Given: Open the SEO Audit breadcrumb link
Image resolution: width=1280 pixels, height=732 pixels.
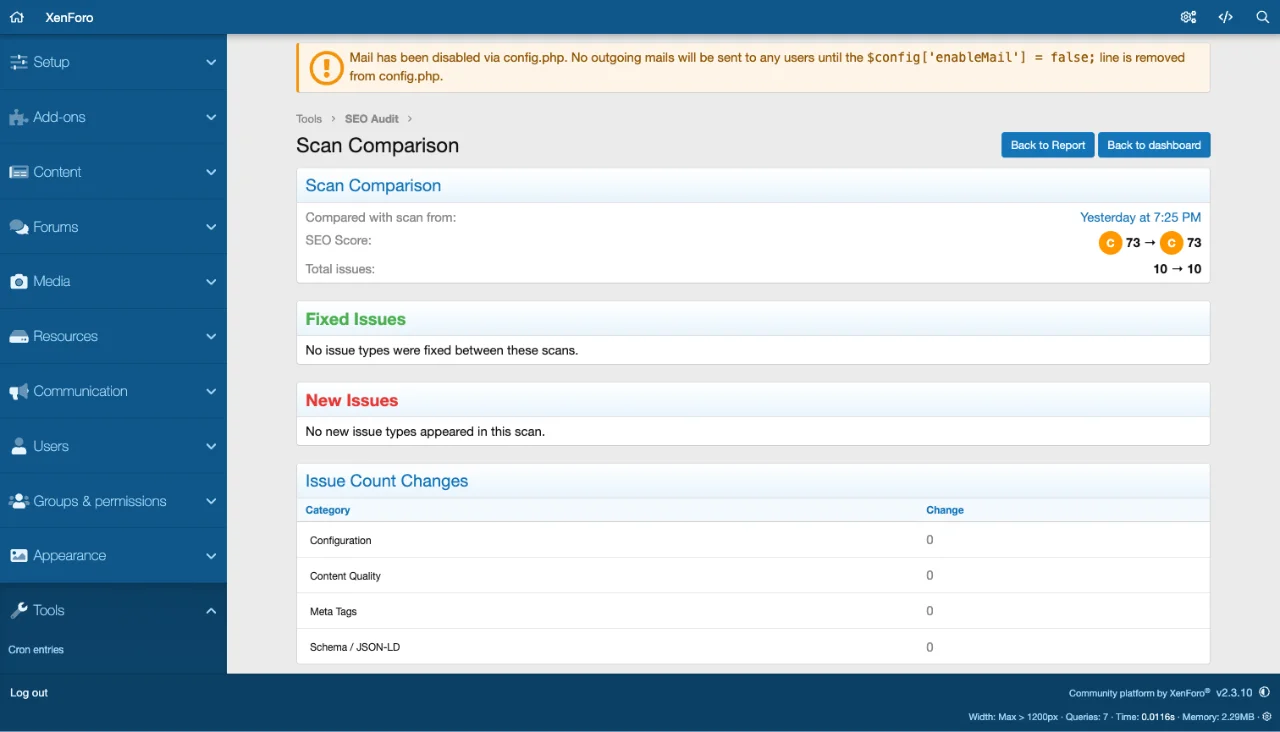Looking at the screenshot, I should (x=372, y=119).
